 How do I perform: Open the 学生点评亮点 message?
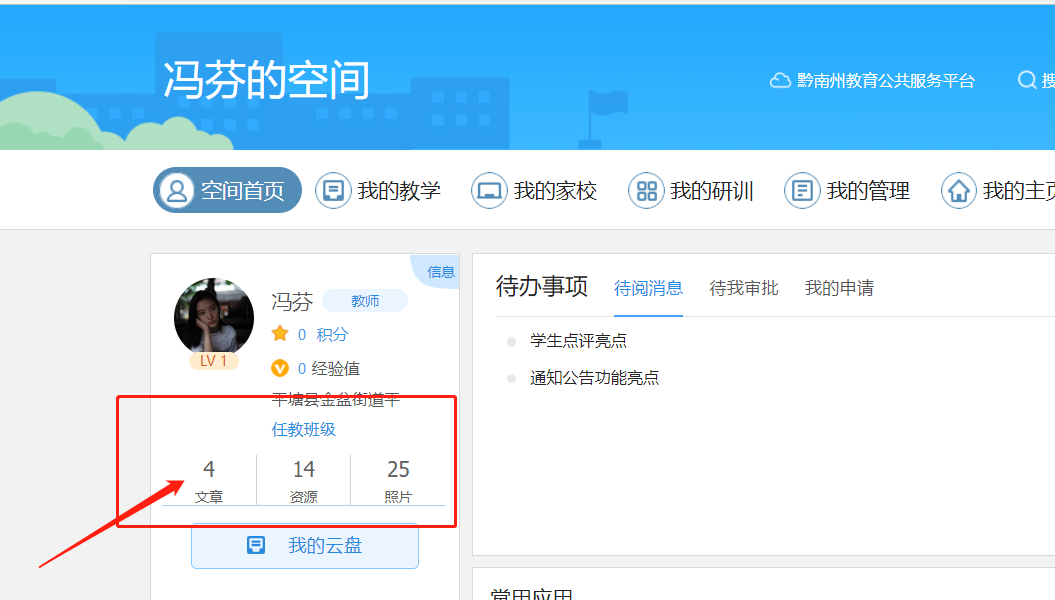pyautogui.click(x=578, y=341)
